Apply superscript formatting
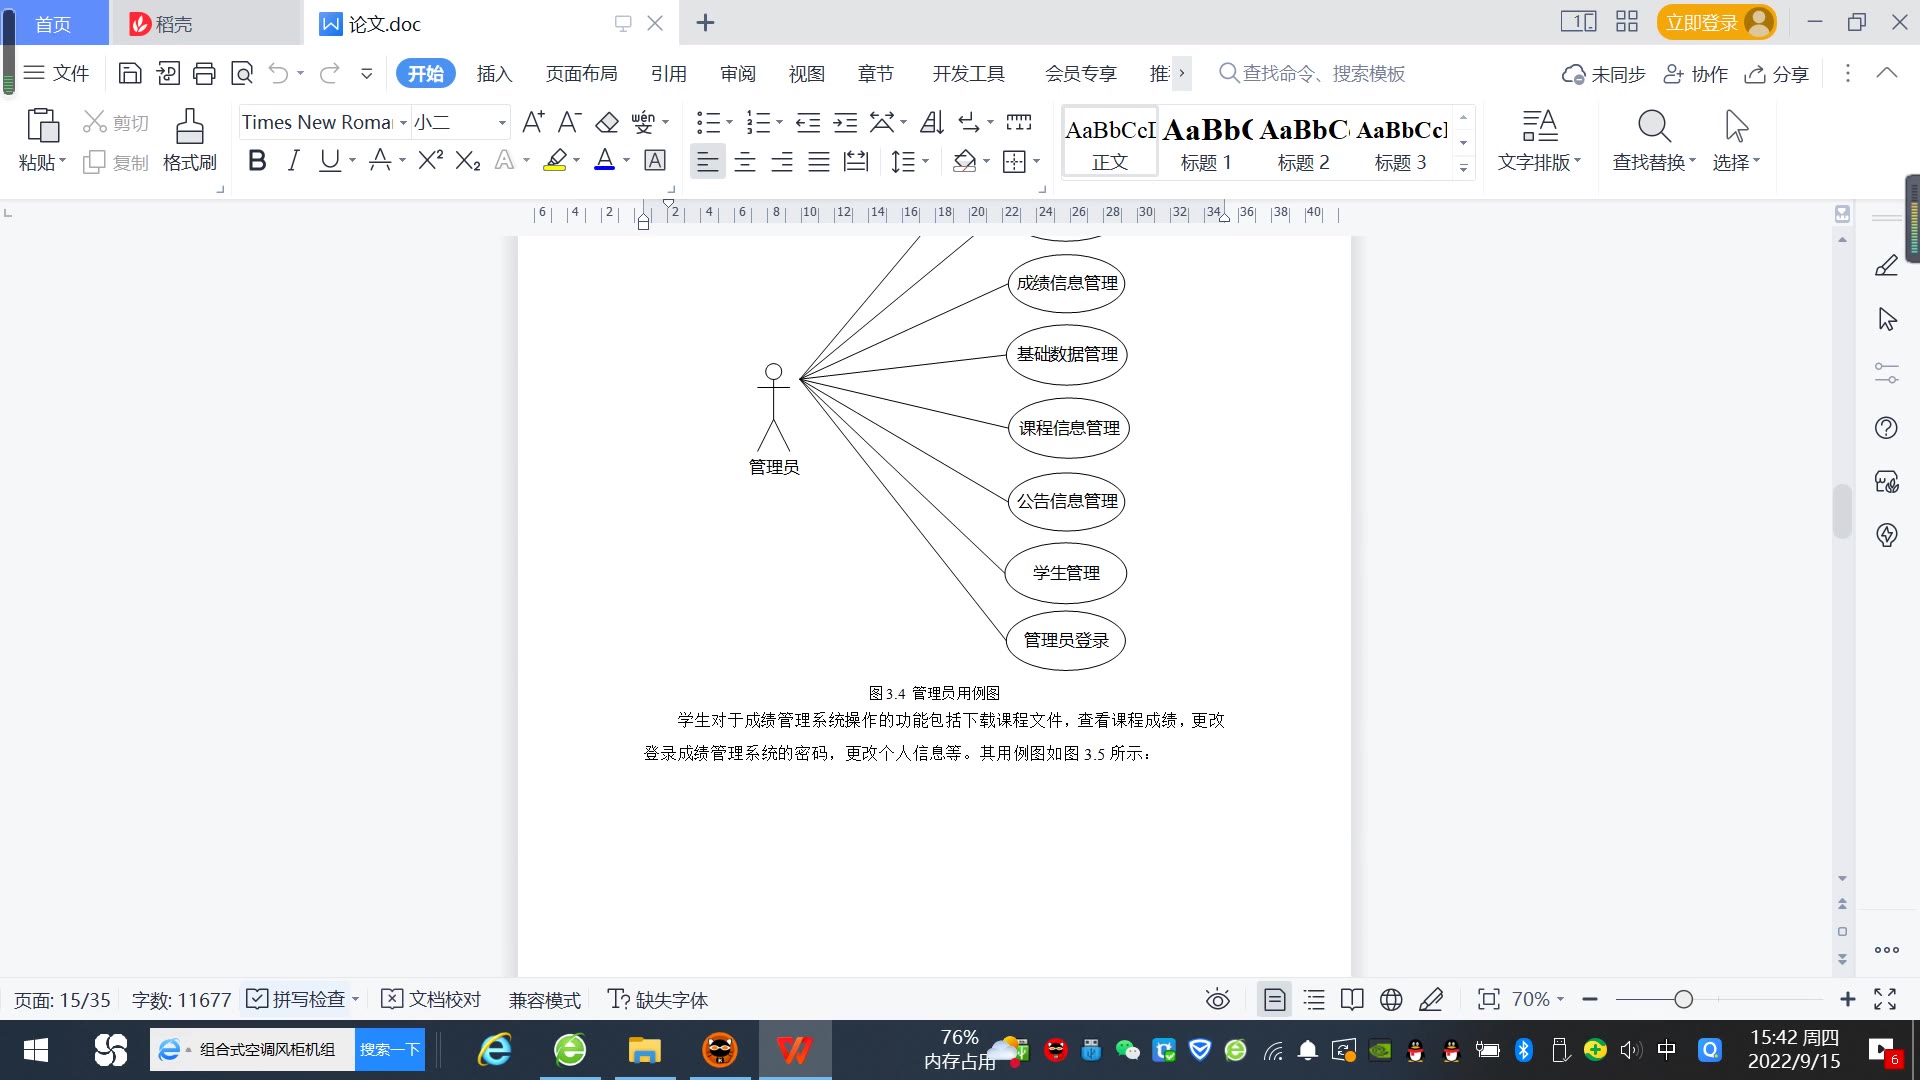Viewport: 1920px width, 1080px height. tap(430, 160)
